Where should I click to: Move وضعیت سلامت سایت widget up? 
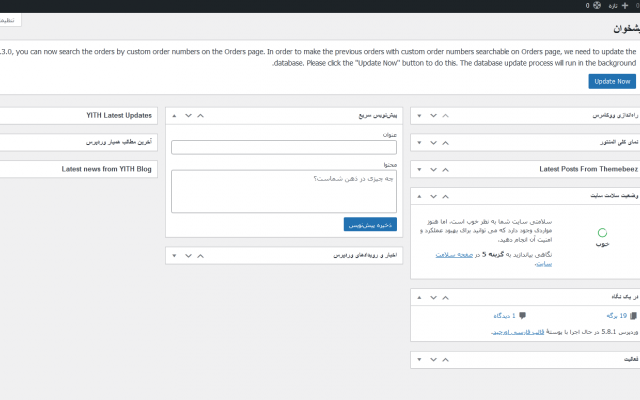pyautogui.click(x=445, y=196)
